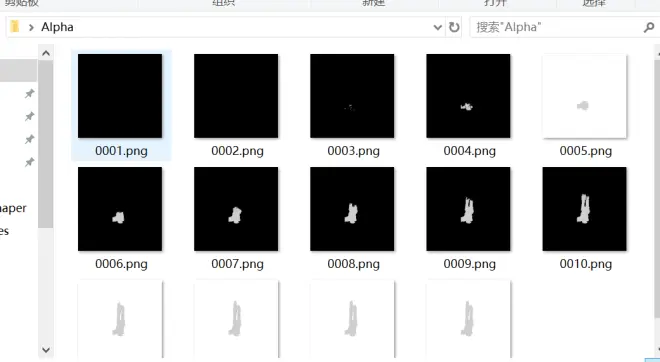Viewport: 660px width, 362px height.
Task: Select the 0001.png thumbnail
Action: coord(120,96)
